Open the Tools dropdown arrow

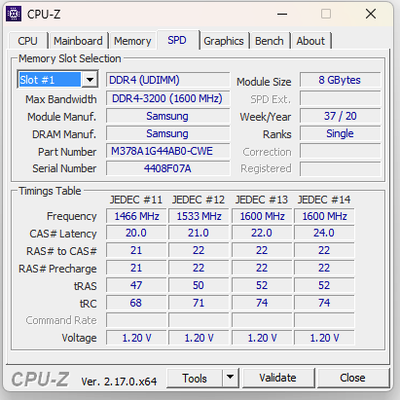click(230, 378)
